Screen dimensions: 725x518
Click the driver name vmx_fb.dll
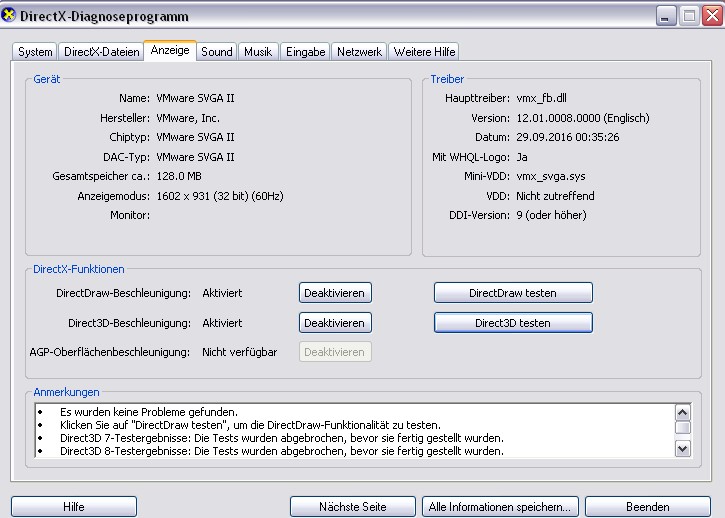pyautogui.click(x=541, y=98)
